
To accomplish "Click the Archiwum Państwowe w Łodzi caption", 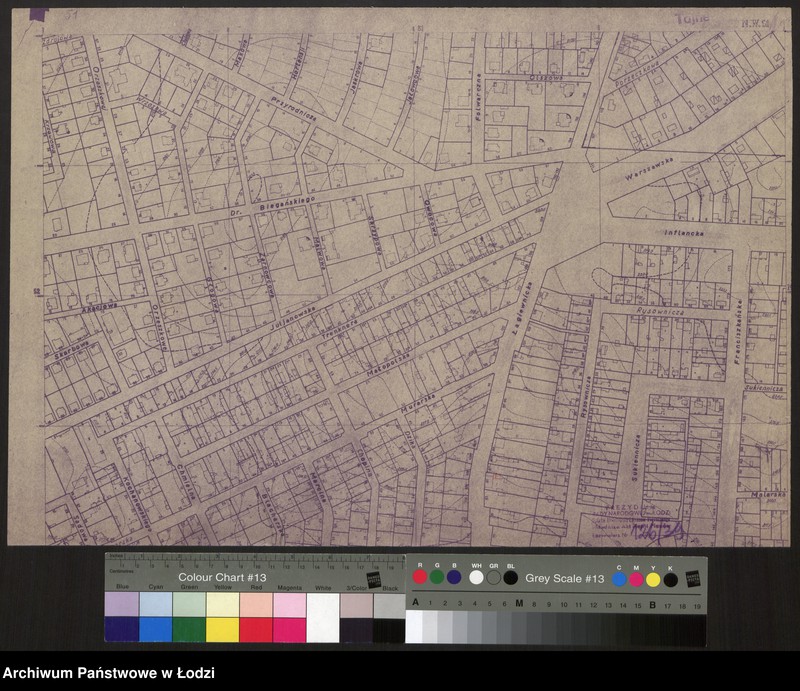I will pyautogui.click(x=109, y=674).
